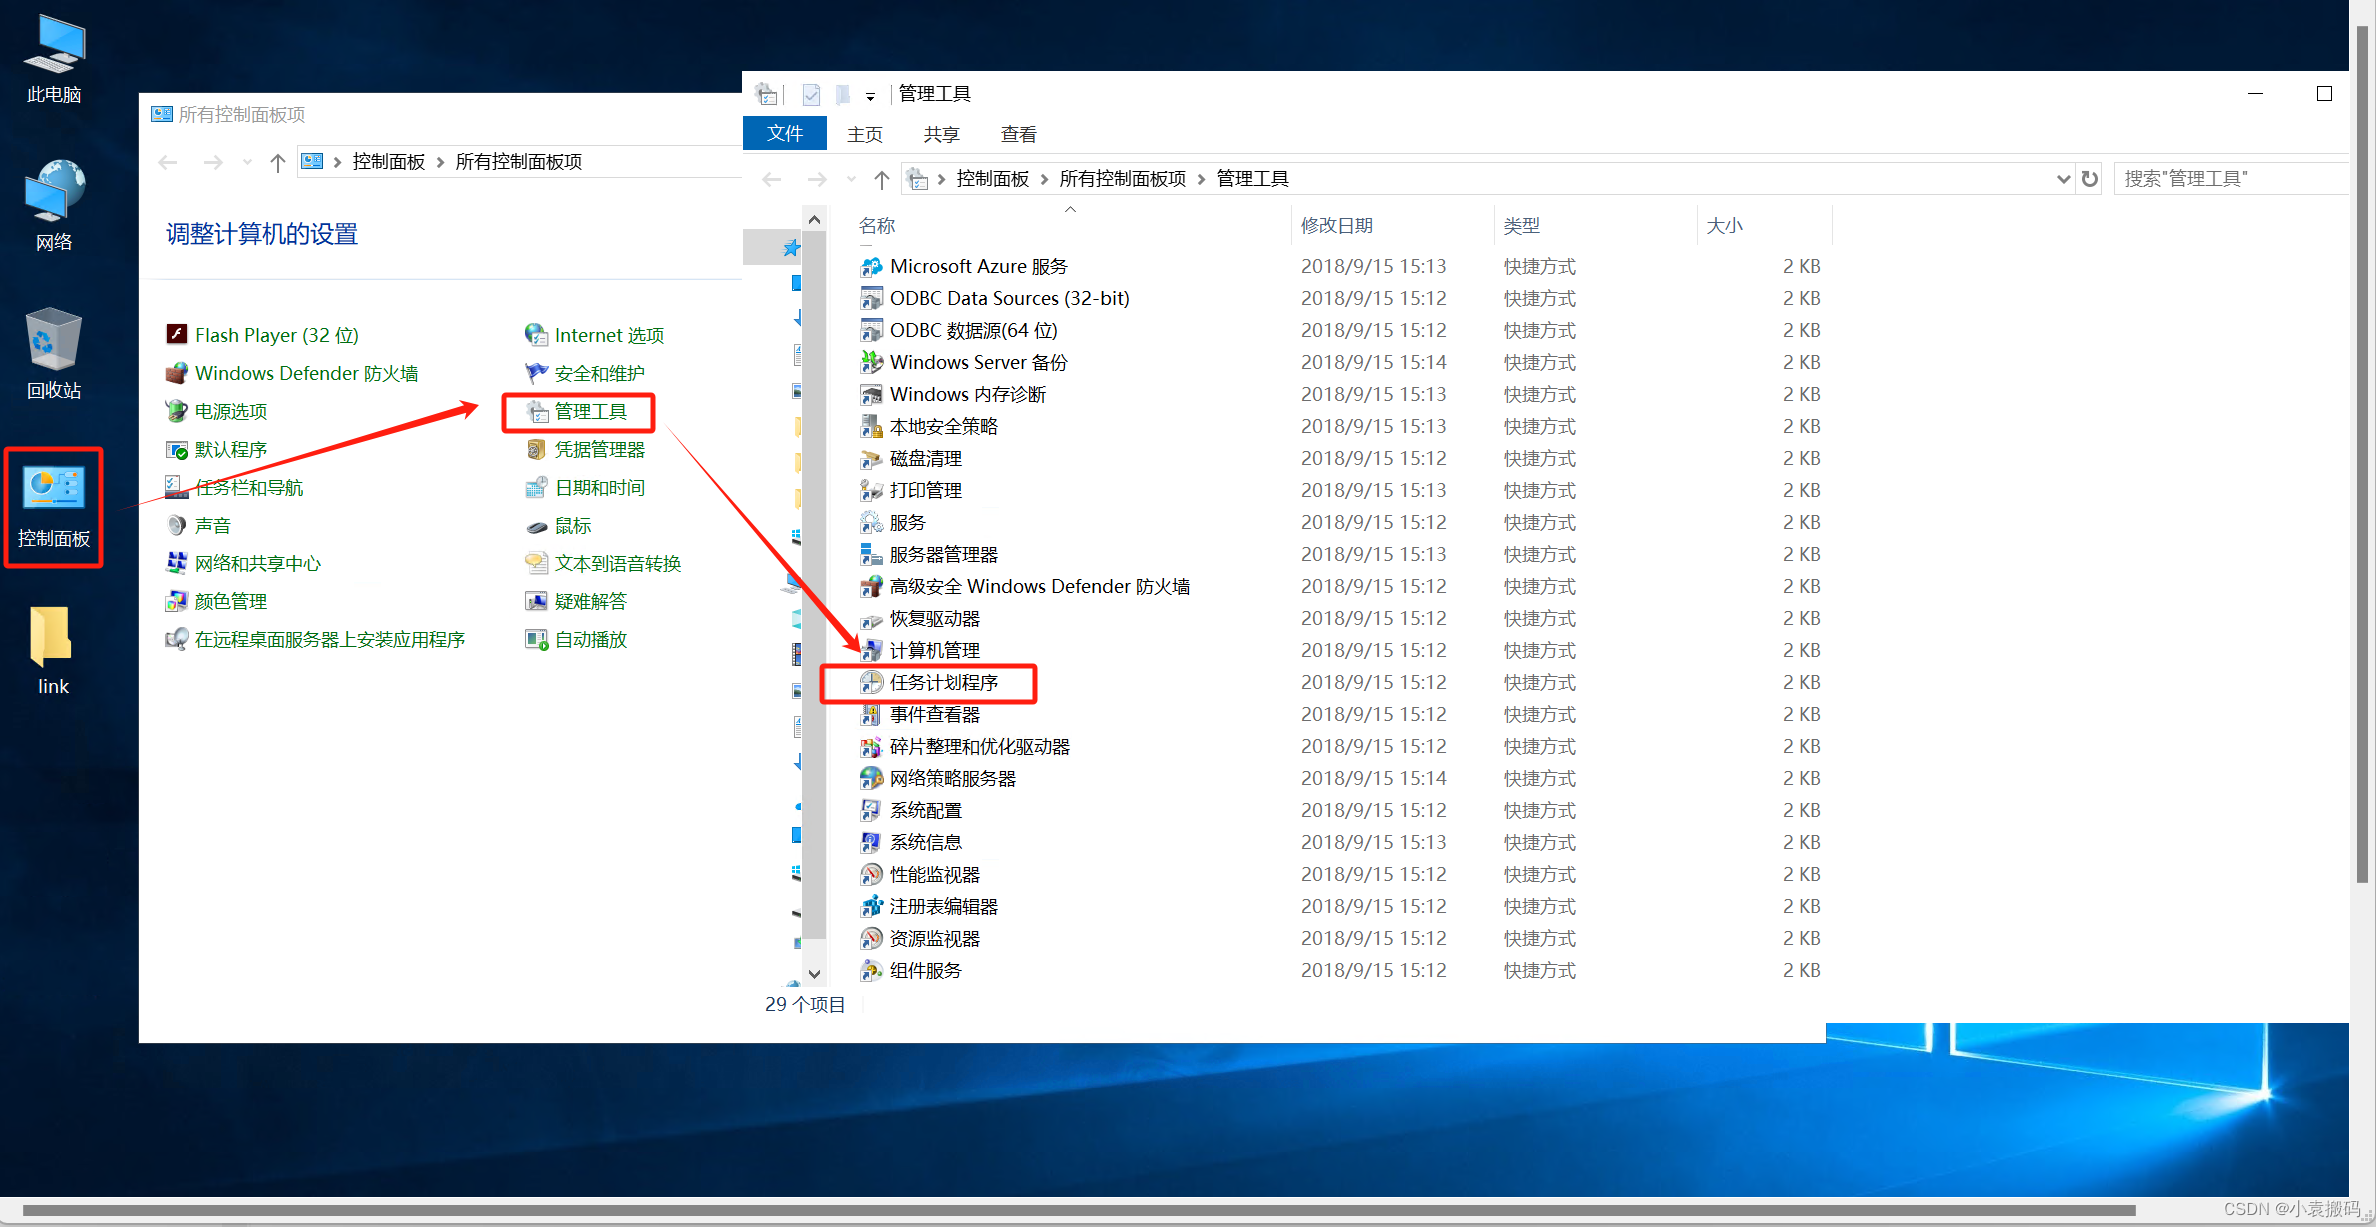
Task: Open 任务计划程序 shortcut in list
Action: pos(943,683)
